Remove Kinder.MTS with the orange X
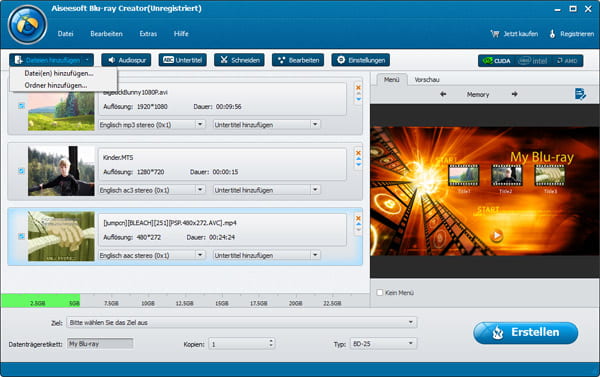Screen dimensions: 600x377 point(359,153)
